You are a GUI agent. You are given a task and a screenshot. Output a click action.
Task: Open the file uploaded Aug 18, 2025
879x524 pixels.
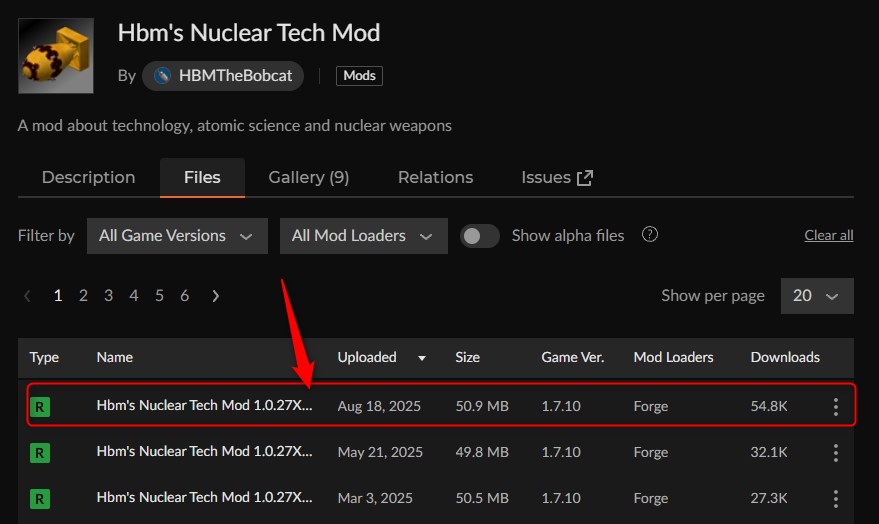pos(205,405)
